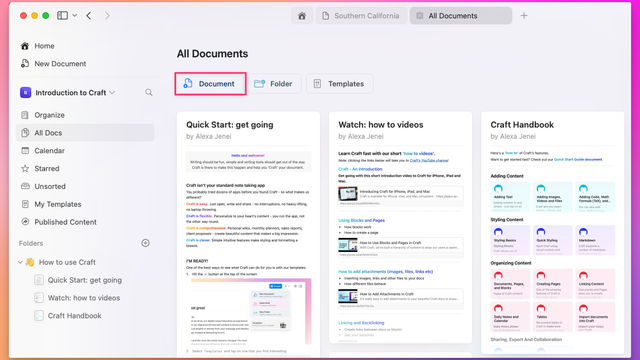Image resolution: width=640 pixels, height=360 pixels.
Task: Select the All Documents tab
Action: click(x=461, y=16)
